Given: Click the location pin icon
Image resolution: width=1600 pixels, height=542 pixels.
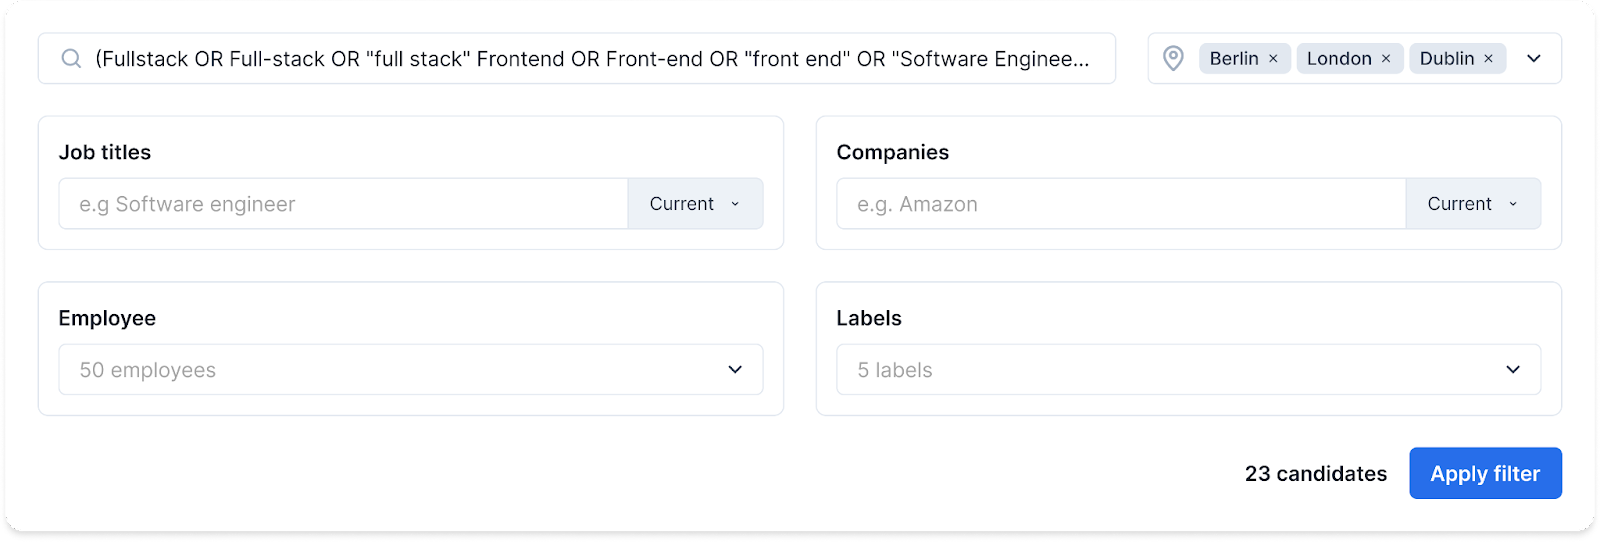Looking at the screenshot, I should click(x=1173, y=59).
